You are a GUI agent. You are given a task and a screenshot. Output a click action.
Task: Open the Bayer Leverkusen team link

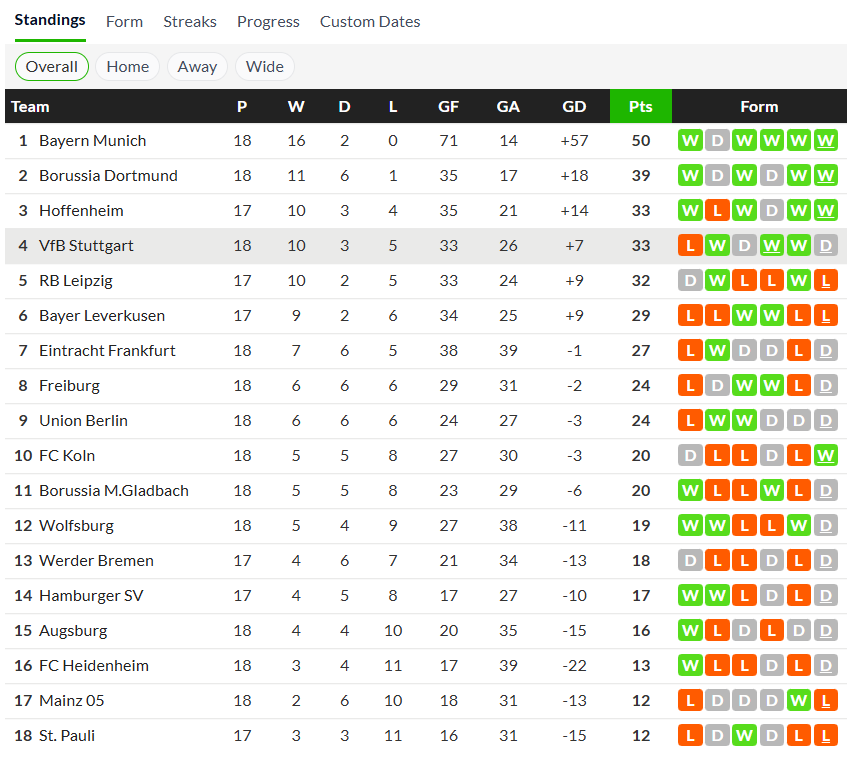click(x=102, y=316)
